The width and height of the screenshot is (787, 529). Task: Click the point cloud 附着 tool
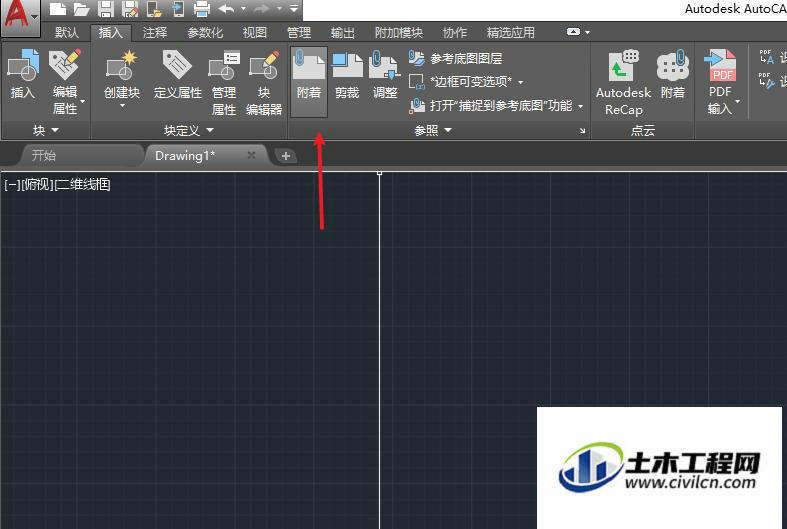(x=673, y=74)
